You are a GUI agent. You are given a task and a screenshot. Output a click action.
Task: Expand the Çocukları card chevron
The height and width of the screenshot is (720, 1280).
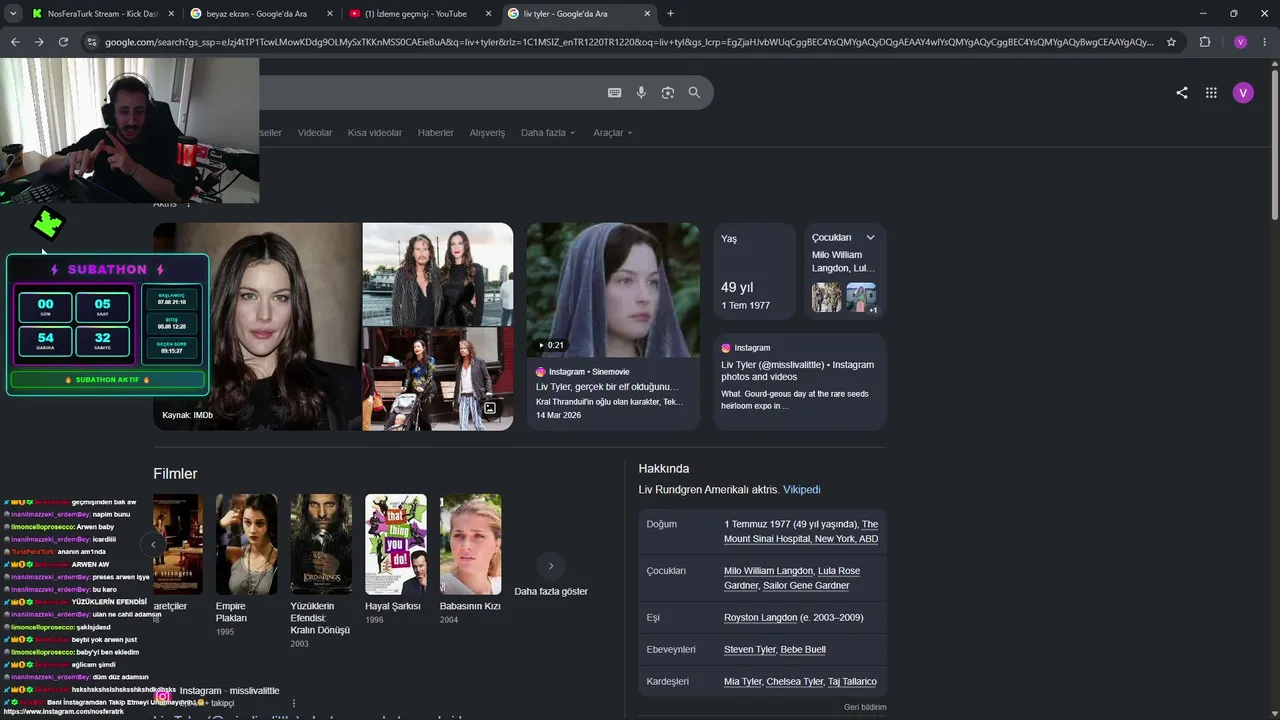pos(870,238)
